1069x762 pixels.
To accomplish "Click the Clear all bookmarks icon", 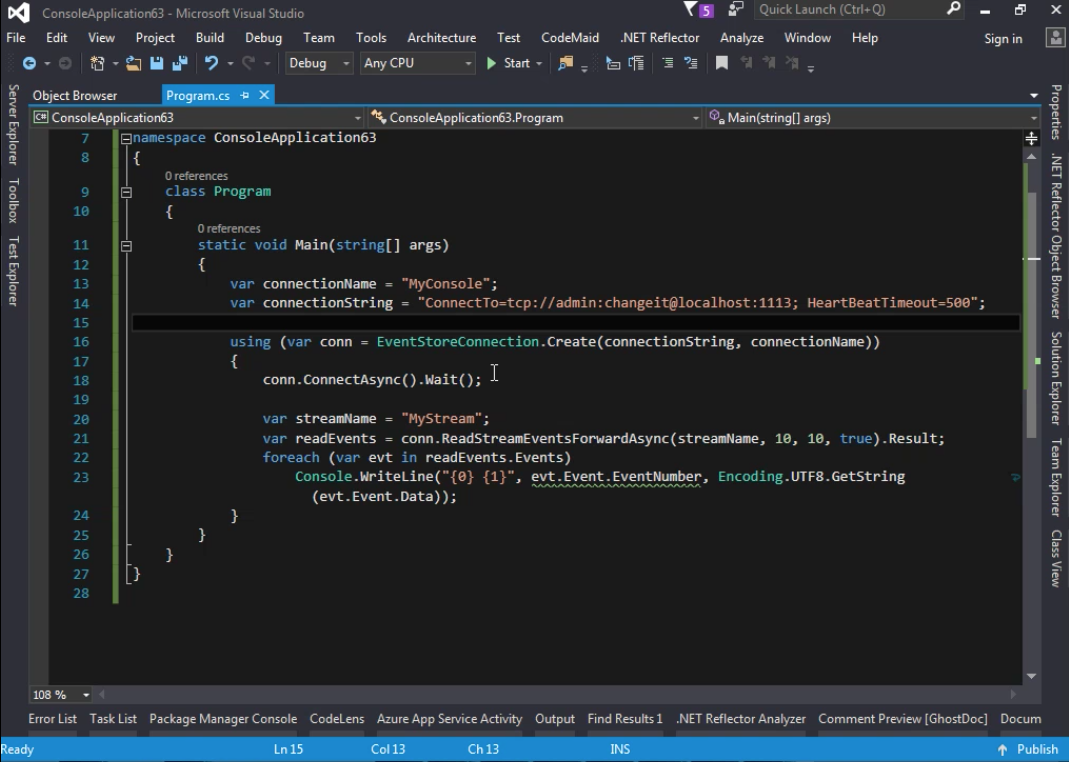I will tap(792, 63).
